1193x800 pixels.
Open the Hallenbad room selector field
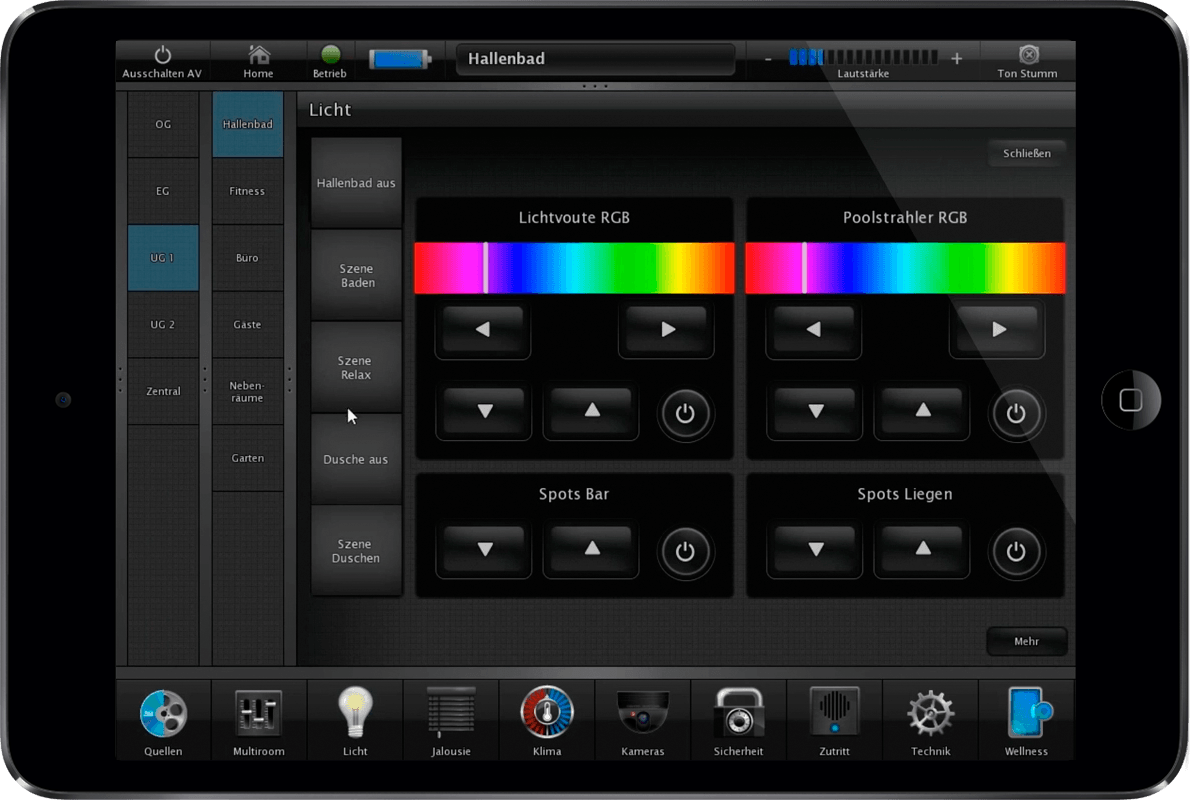coord(595,59)
